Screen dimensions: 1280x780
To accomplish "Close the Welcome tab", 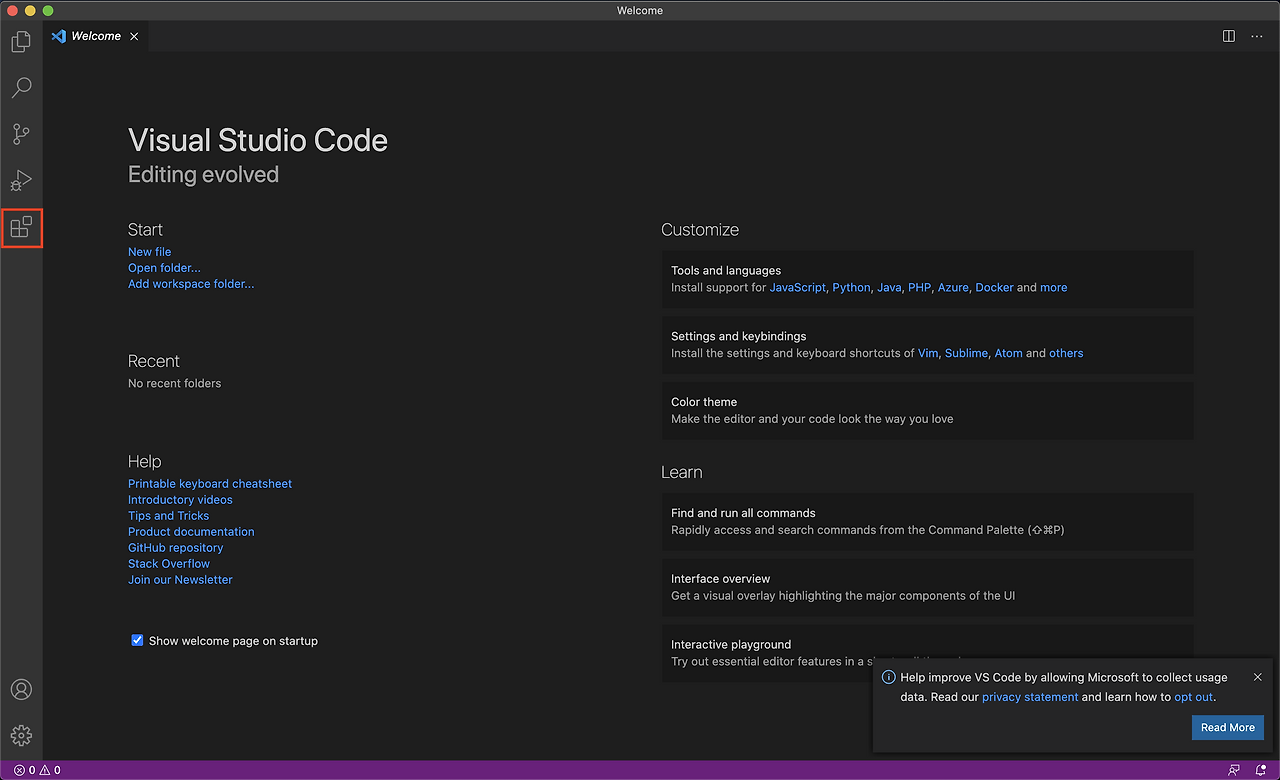I will (x=134, y=36).
